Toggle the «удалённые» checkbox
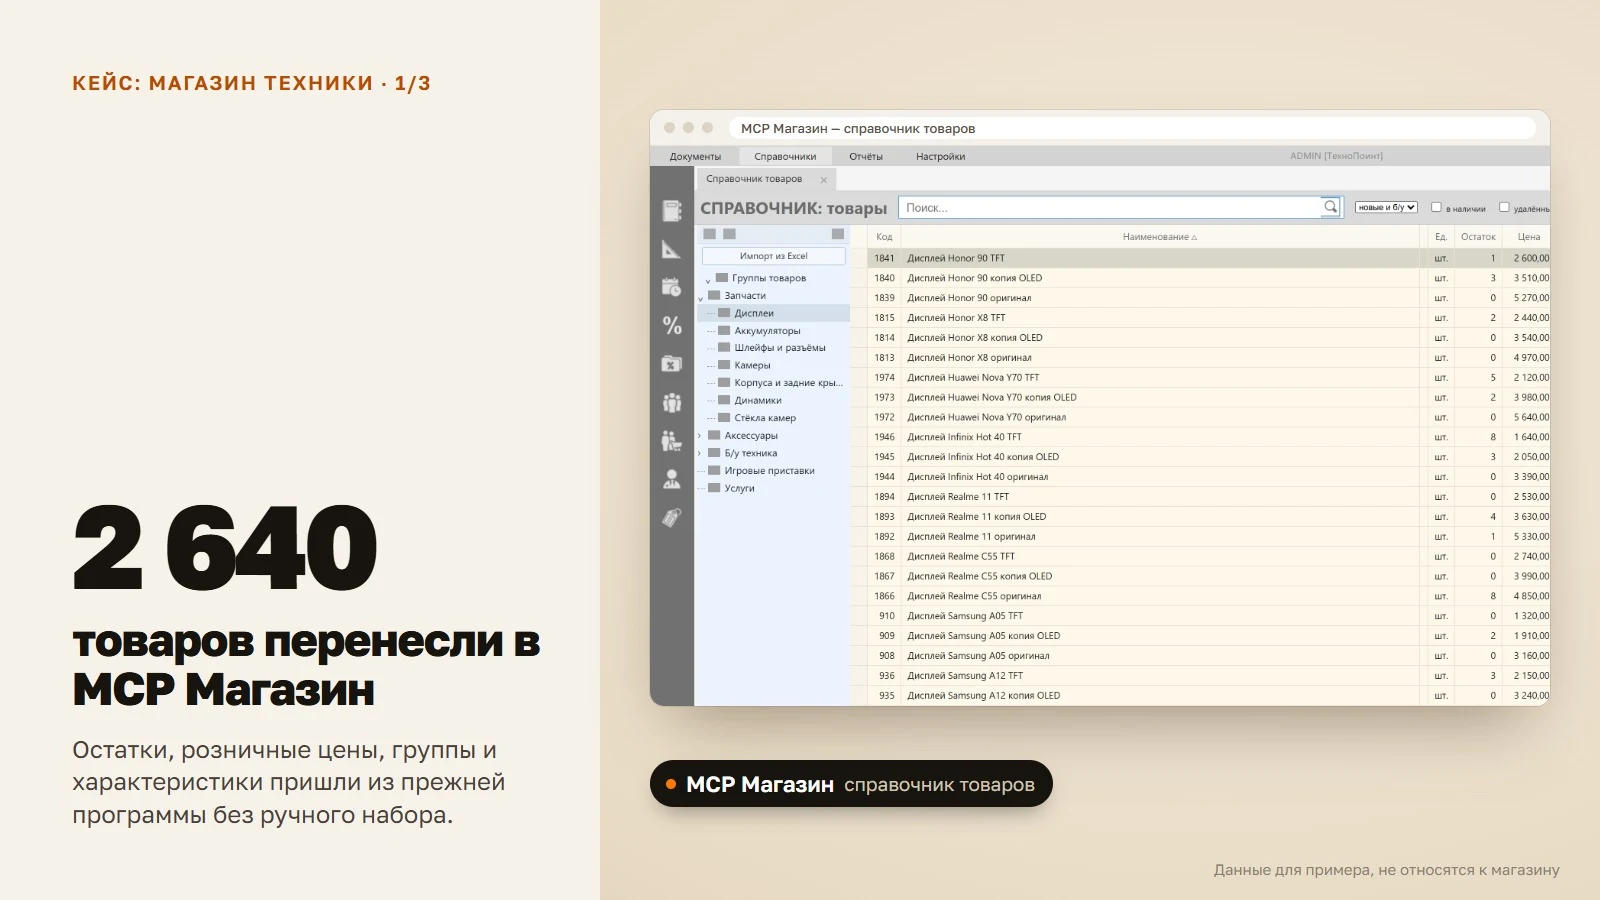The height and width of the screenshot is (900, 1600). pyautogui.click(x=1504, y=207)
